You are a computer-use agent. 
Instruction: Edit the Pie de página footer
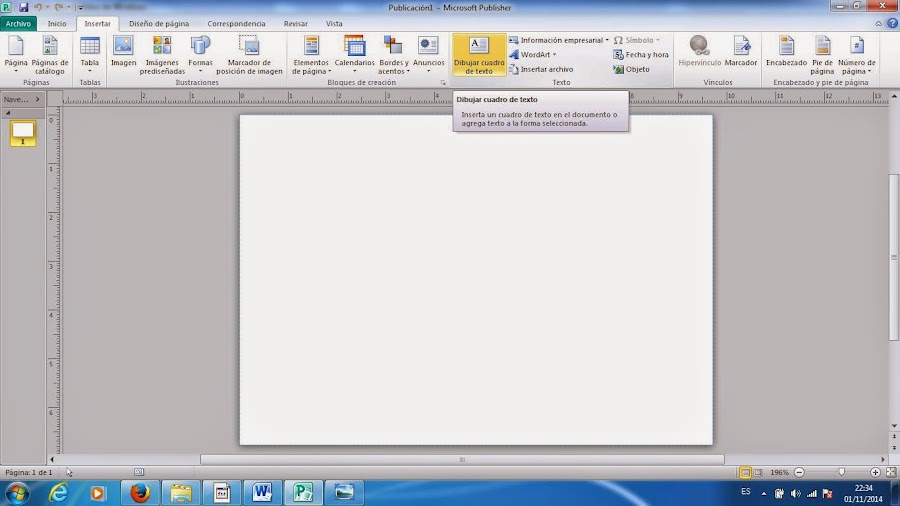[822, 54]
